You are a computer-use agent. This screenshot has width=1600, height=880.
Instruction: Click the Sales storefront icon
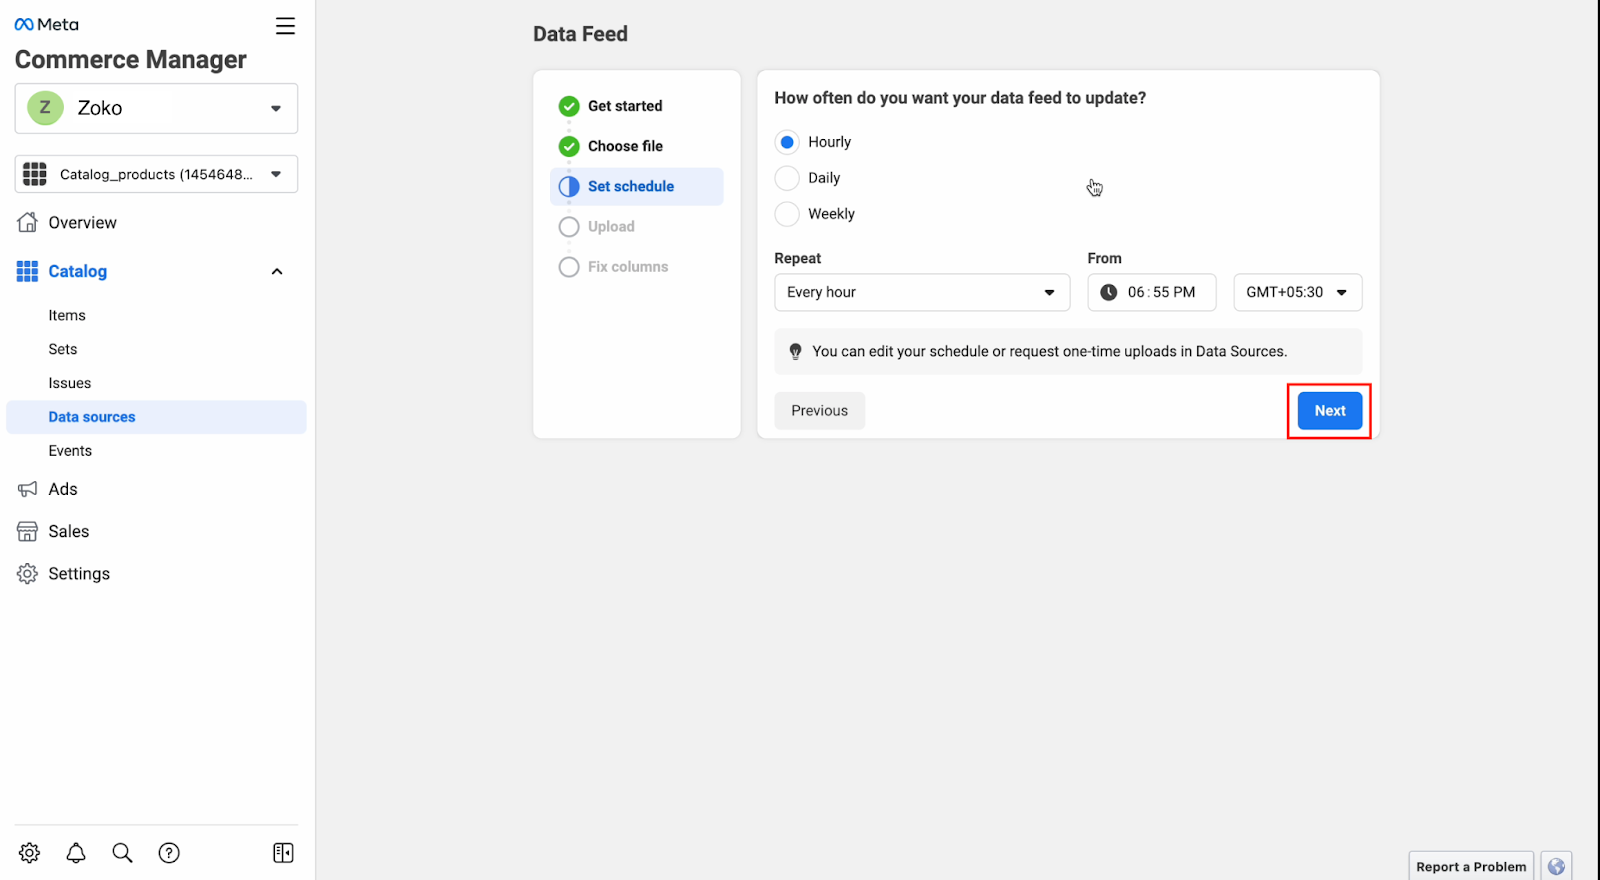(x=28, y=531)
